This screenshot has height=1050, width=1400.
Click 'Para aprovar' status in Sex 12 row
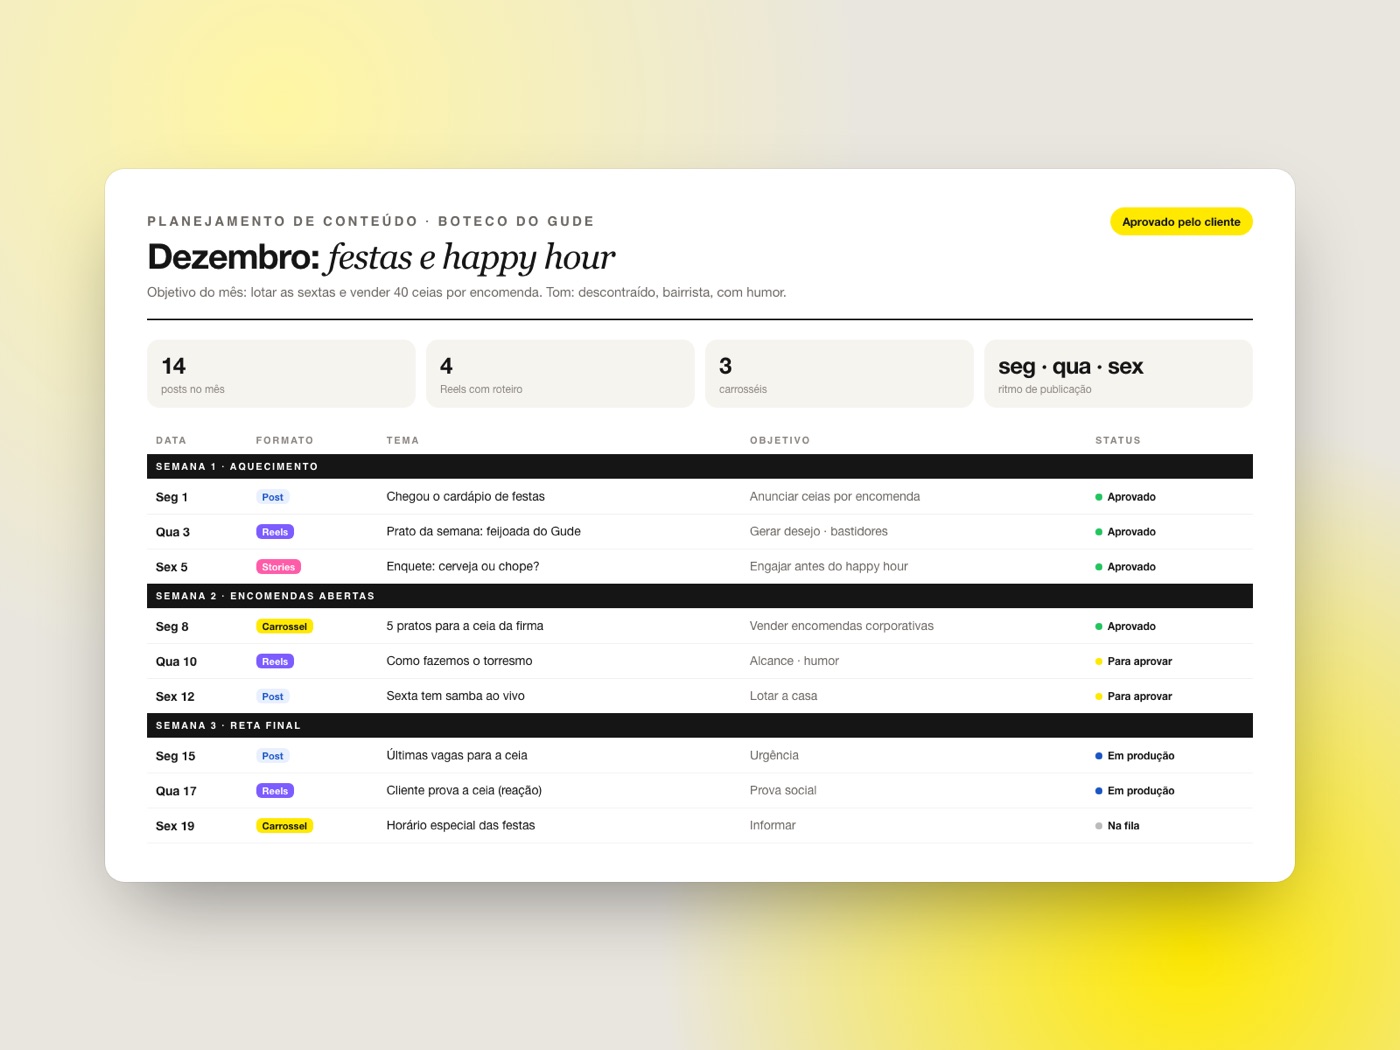click(1134, 697)
